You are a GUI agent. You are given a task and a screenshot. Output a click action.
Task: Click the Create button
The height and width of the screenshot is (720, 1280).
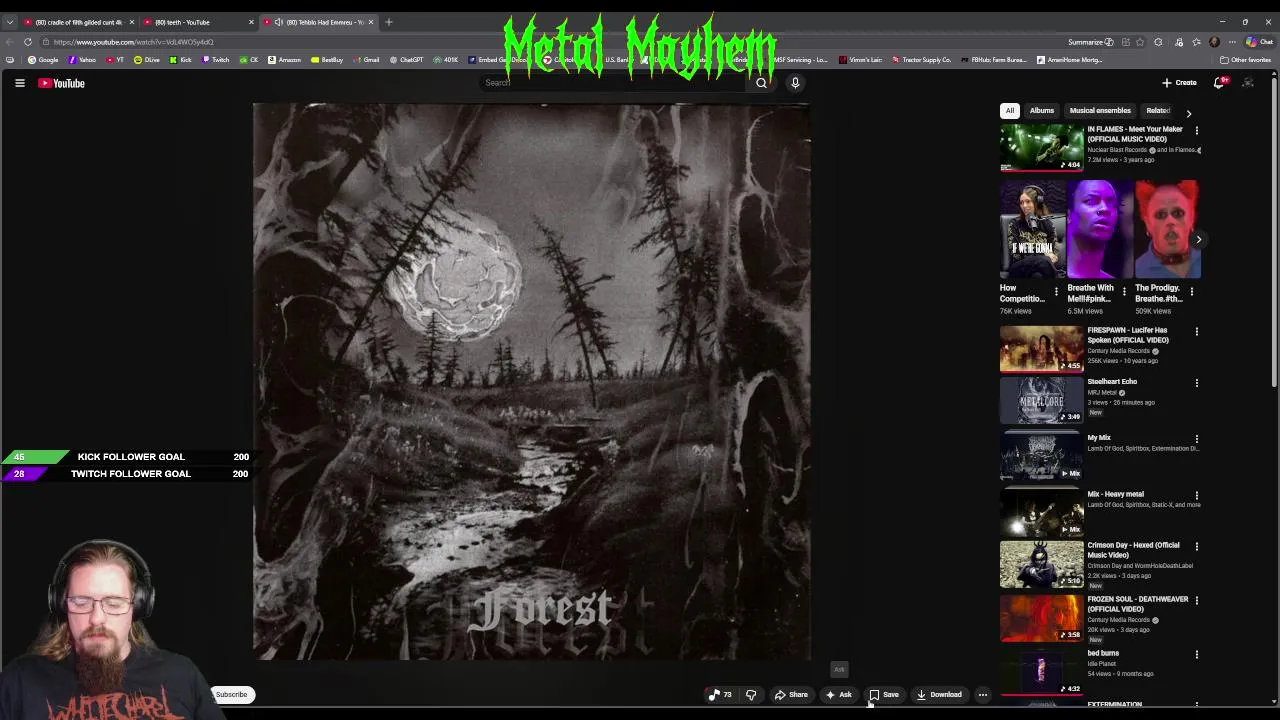click(1179, 83)
